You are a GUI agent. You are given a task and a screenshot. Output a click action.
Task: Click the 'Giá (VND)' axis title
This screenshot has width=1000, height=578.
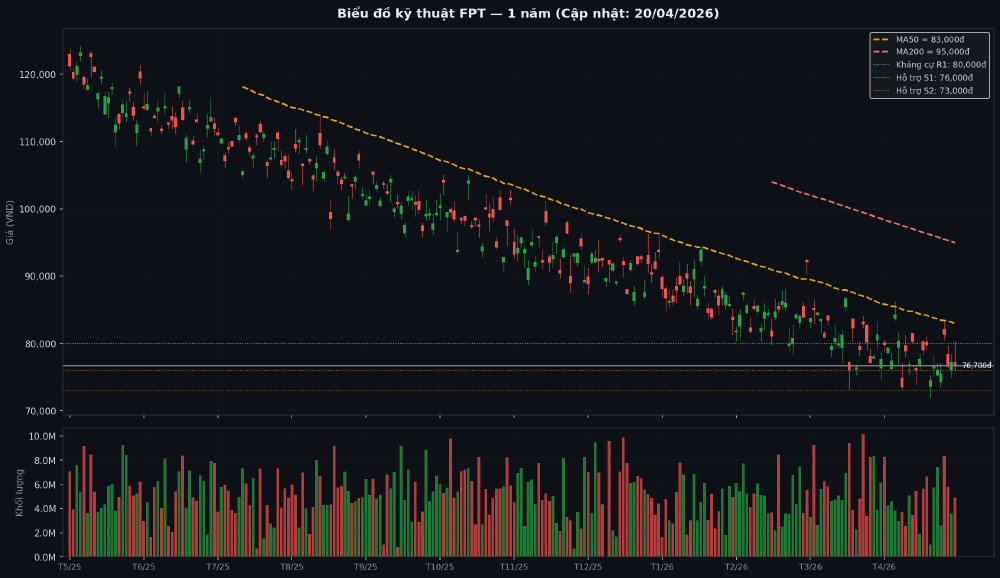10,222
